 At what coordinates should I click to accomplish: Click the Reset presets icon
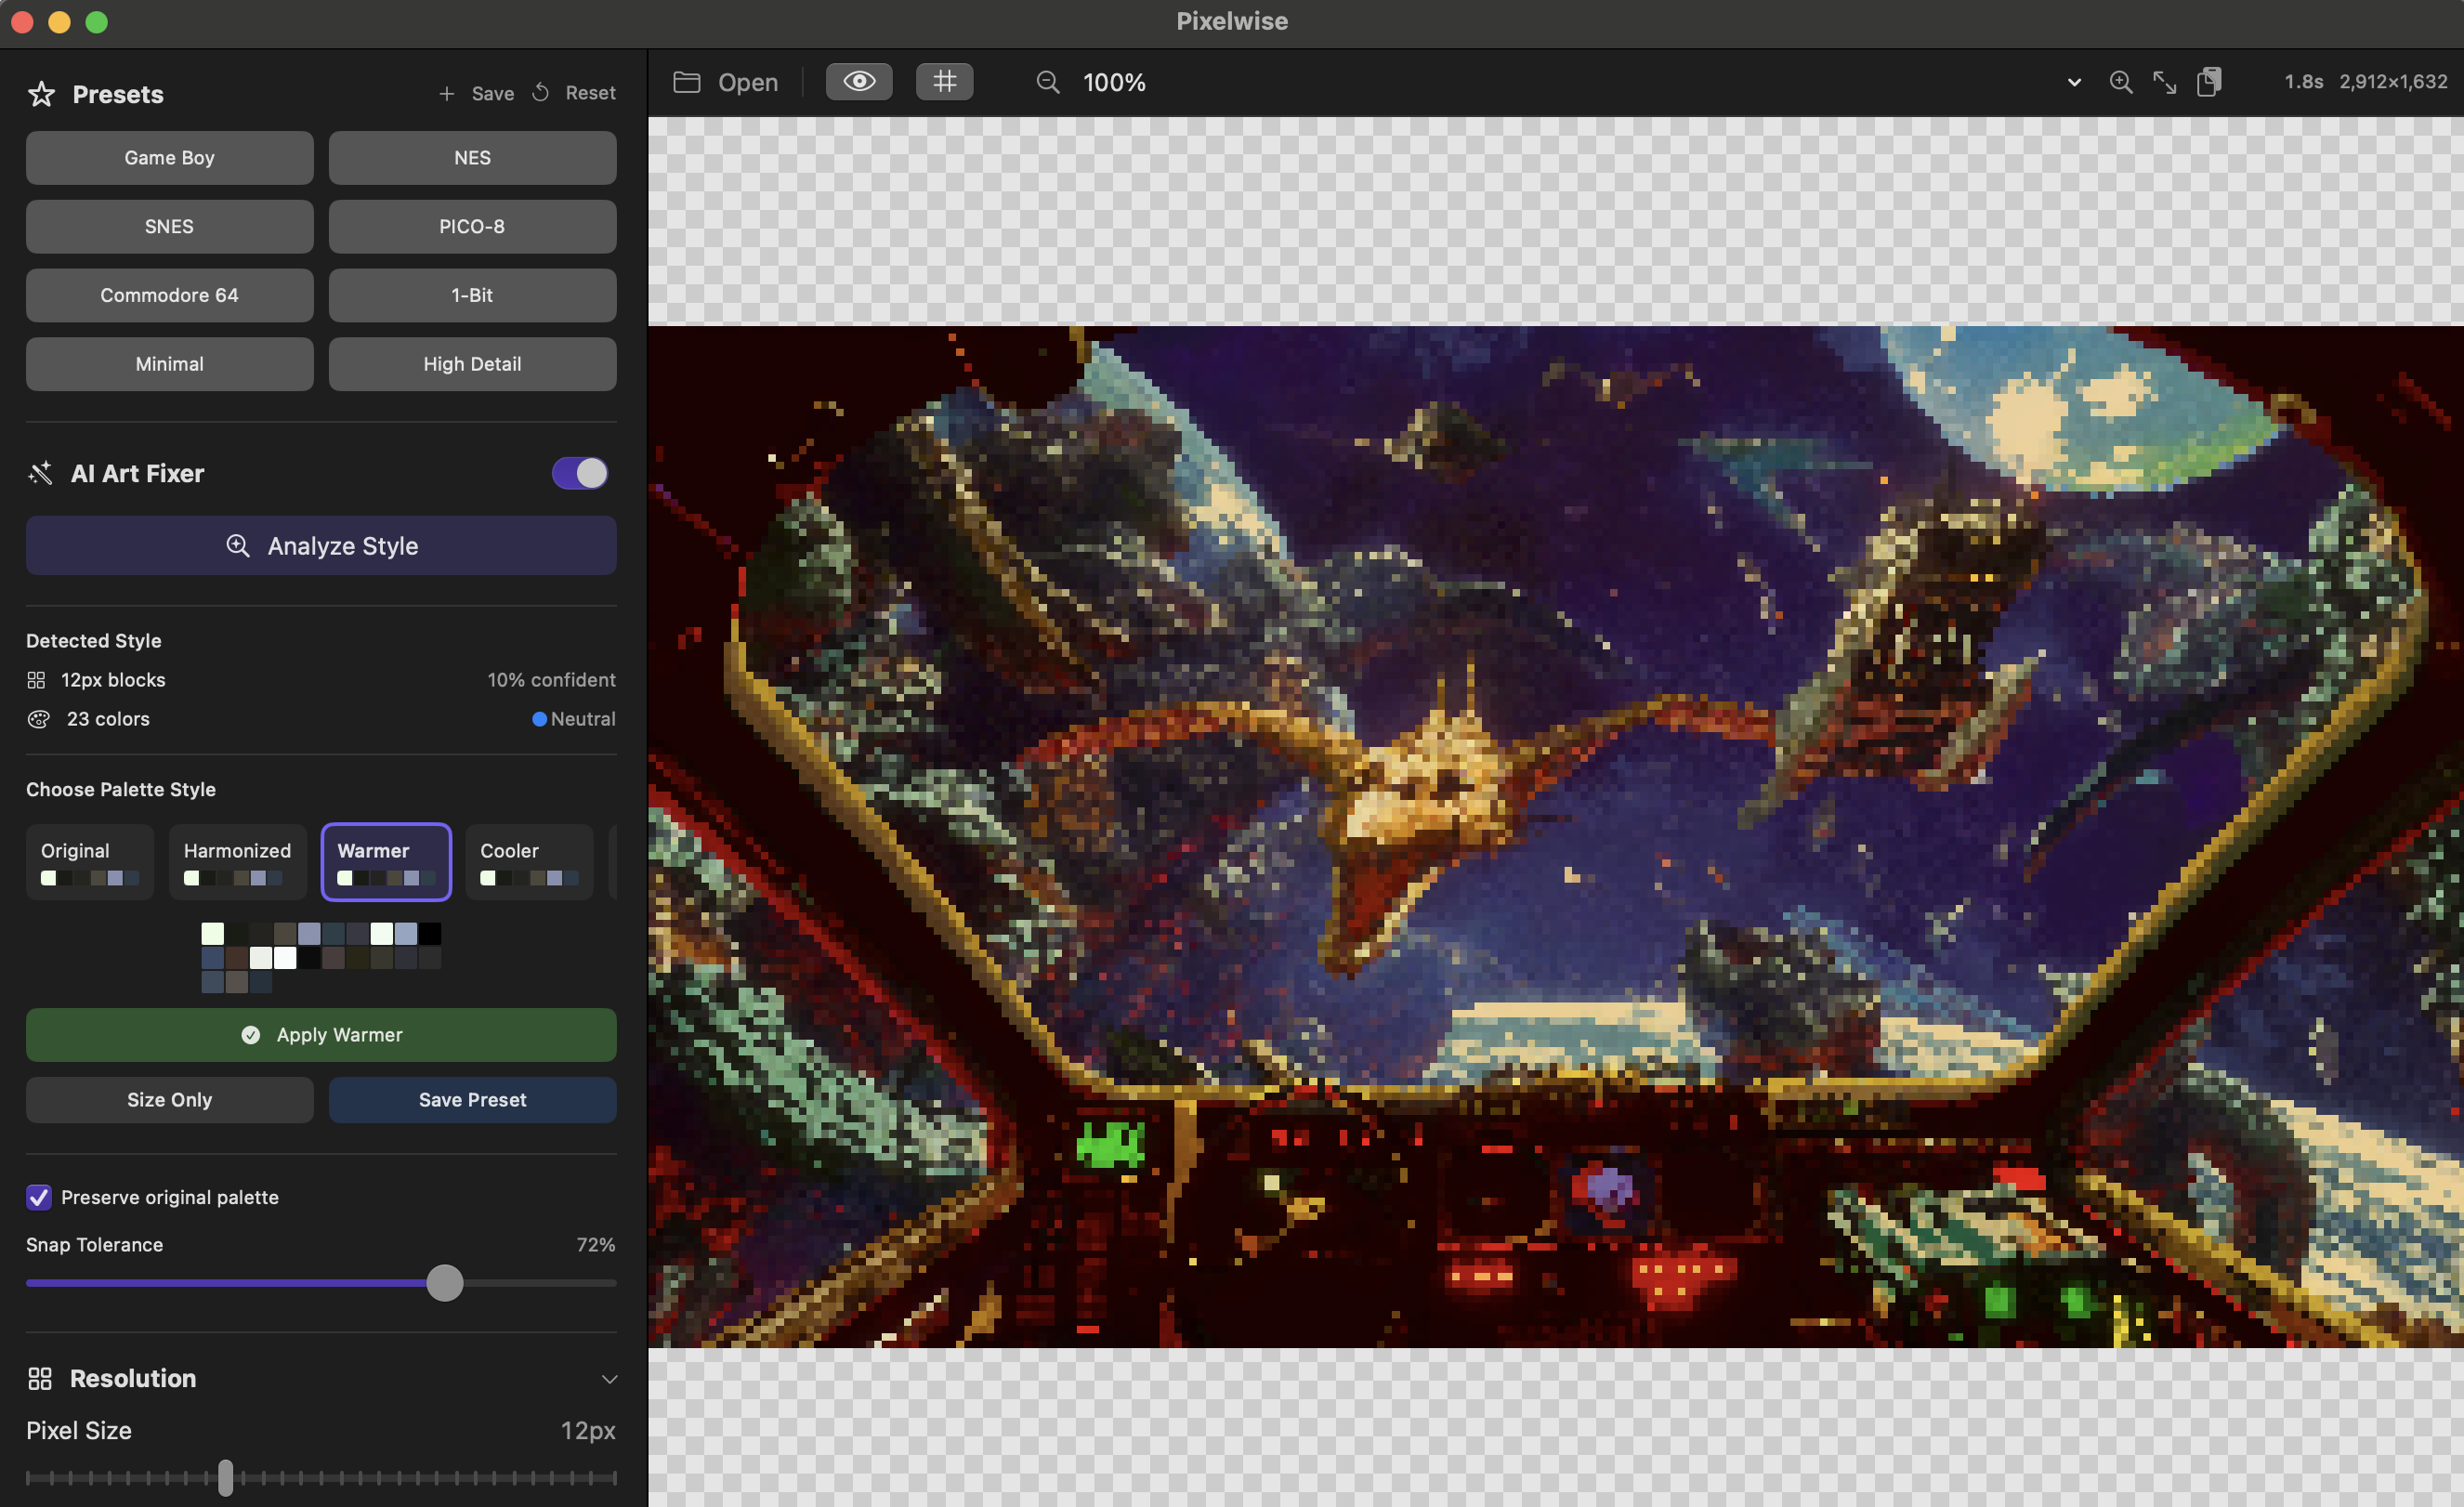click(x=541, y=93)
